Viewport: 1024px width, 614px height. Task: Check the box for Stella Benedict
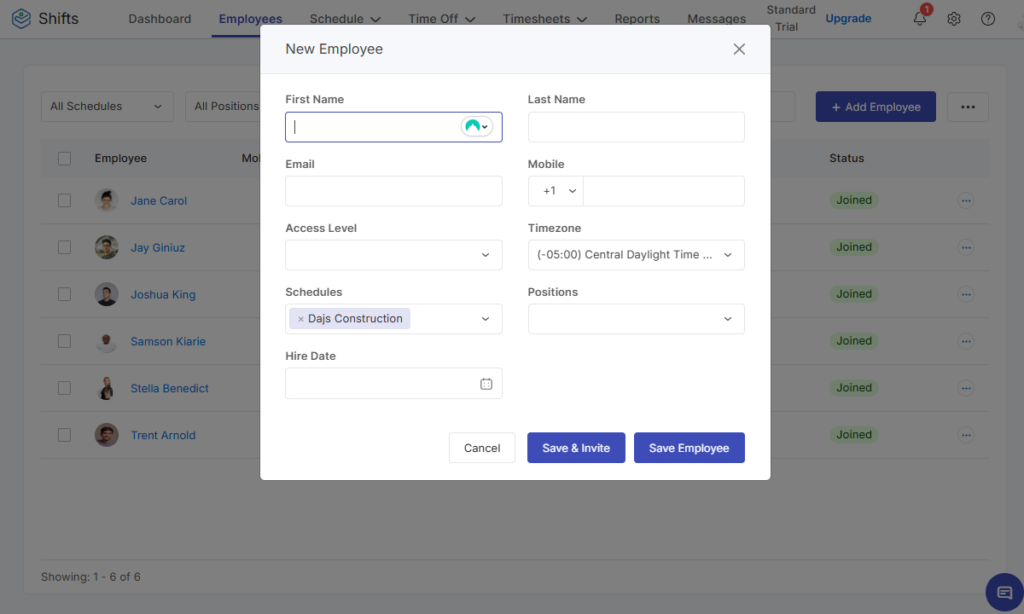click(x=64, y=388)
